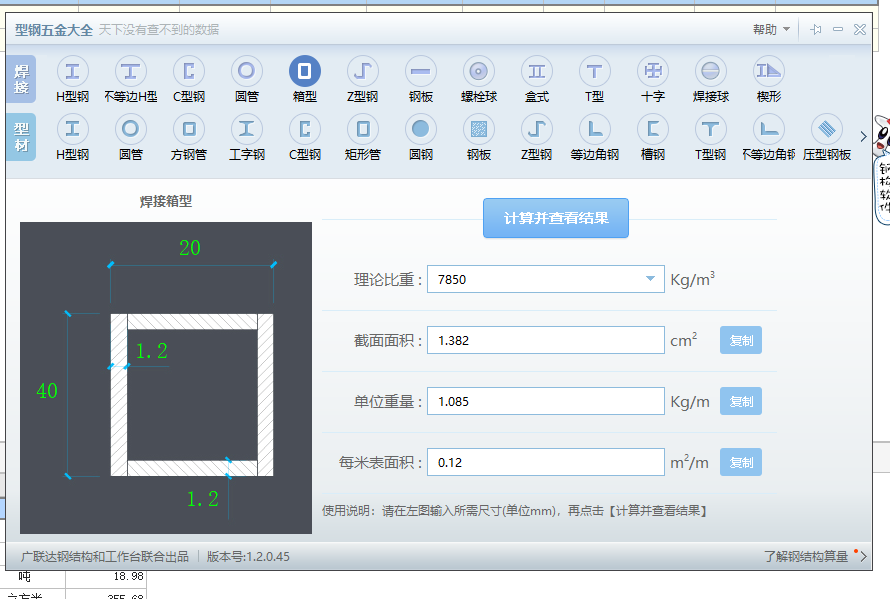
Task: Pick the 矩形管 rectangular tube icon
Action: pos(363,129)
